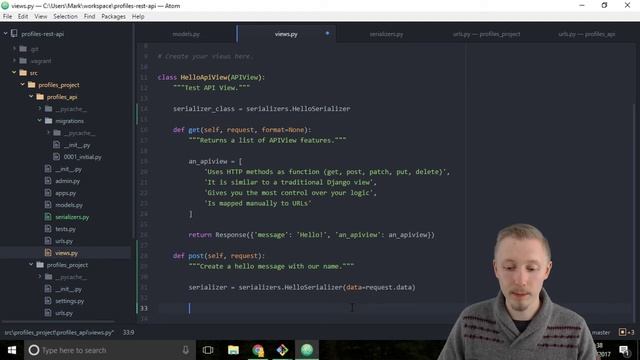Open Google Chrome from taskbar
640x360 pixels.
258,350
